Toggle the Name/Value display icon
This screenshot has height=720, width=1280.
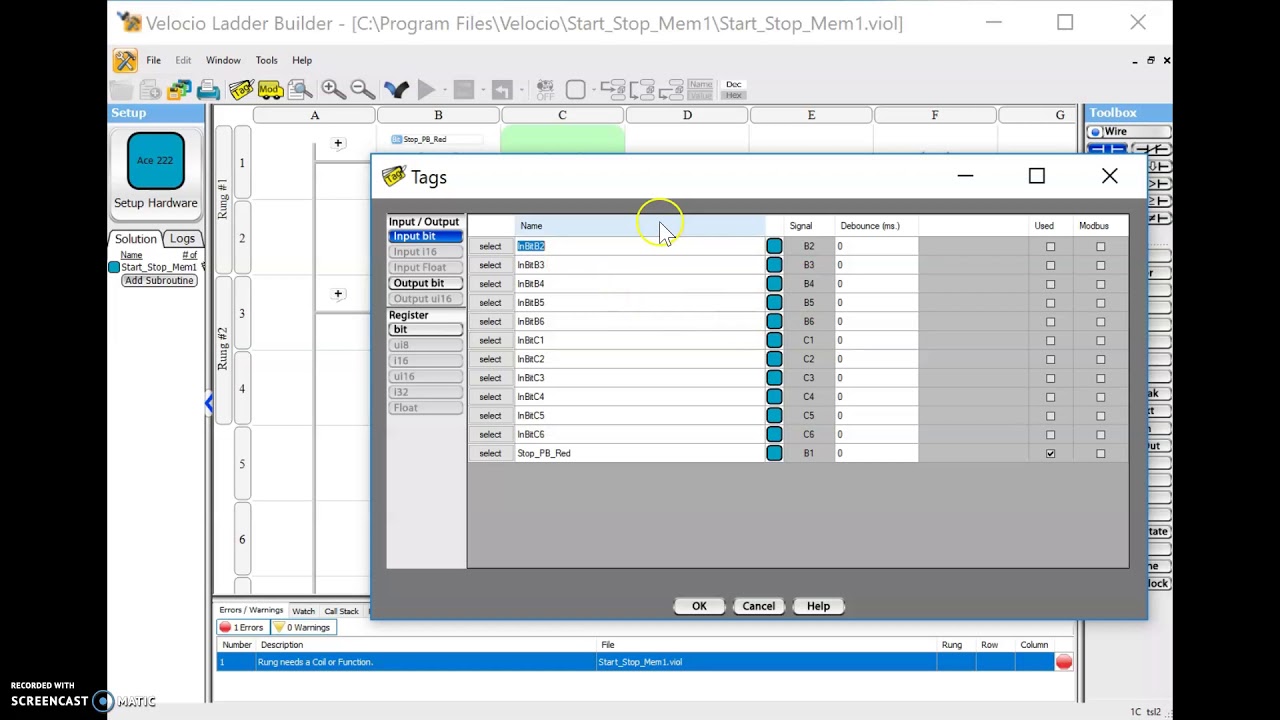(x=700, y=90)
